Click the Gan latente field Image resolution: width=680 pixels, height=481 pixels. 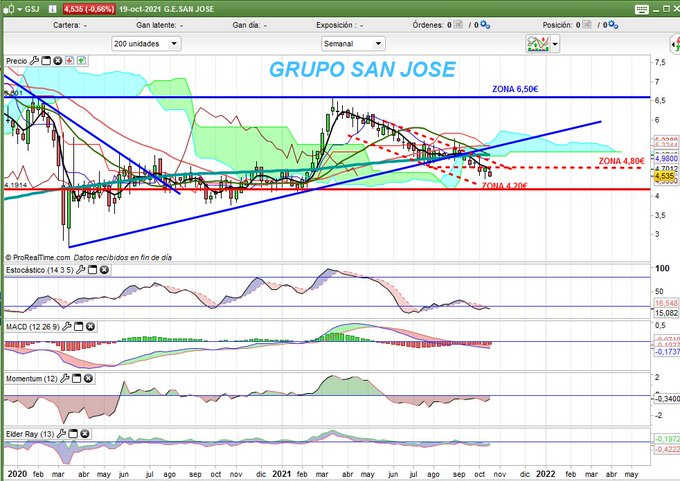[x=160, y=25]
